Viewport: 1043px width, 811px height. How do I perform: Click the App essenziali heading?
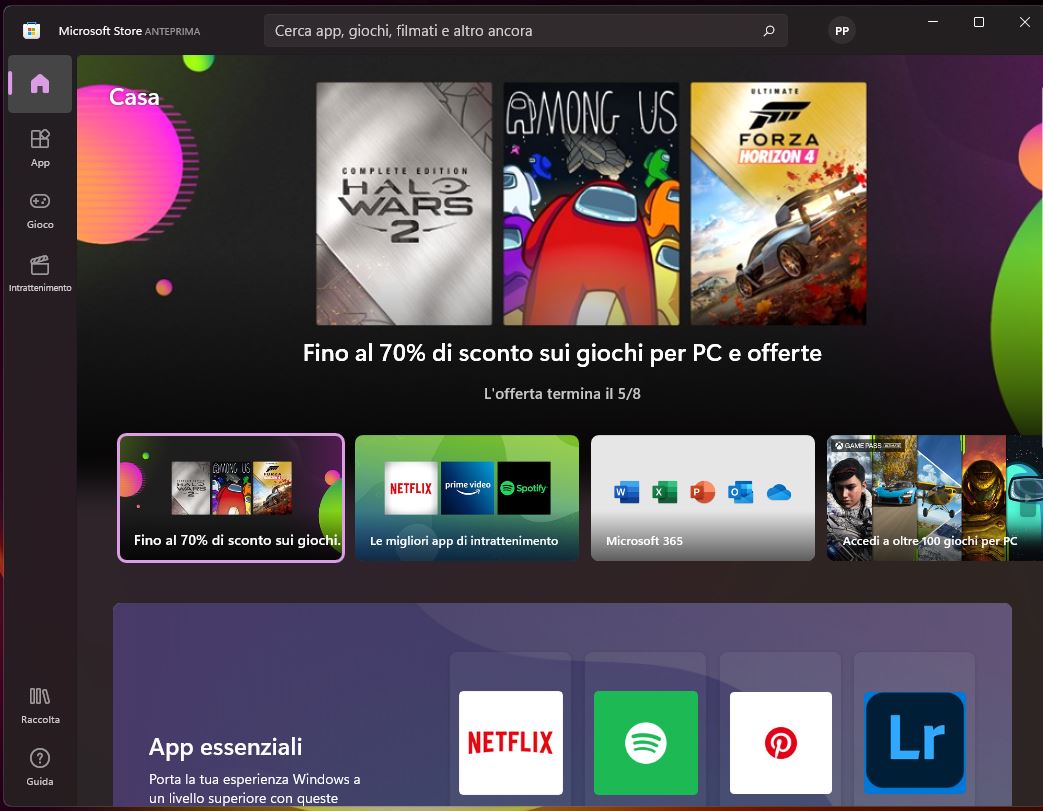point(225,747)
